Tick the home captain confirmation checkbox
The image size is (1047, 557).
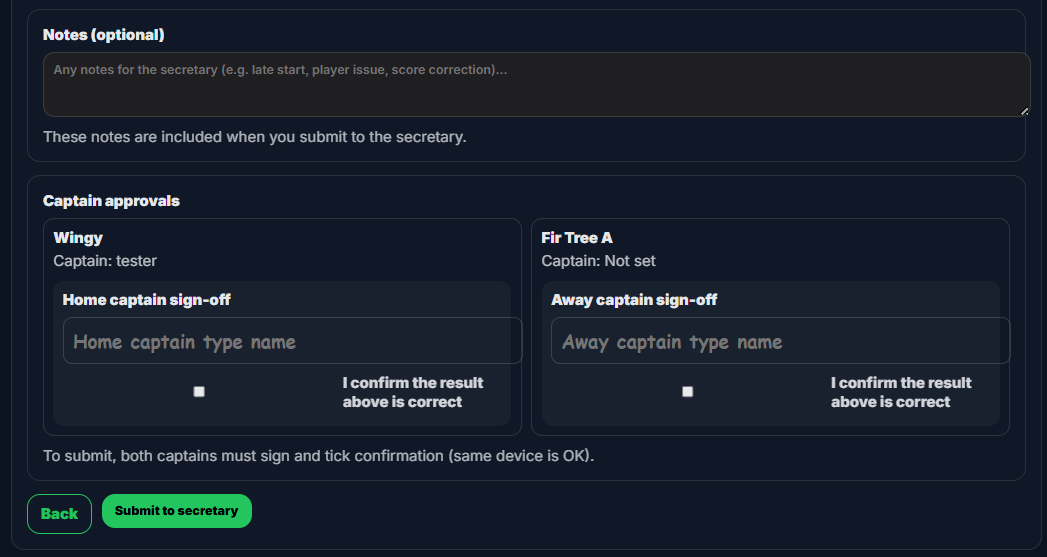click(199, 392)
